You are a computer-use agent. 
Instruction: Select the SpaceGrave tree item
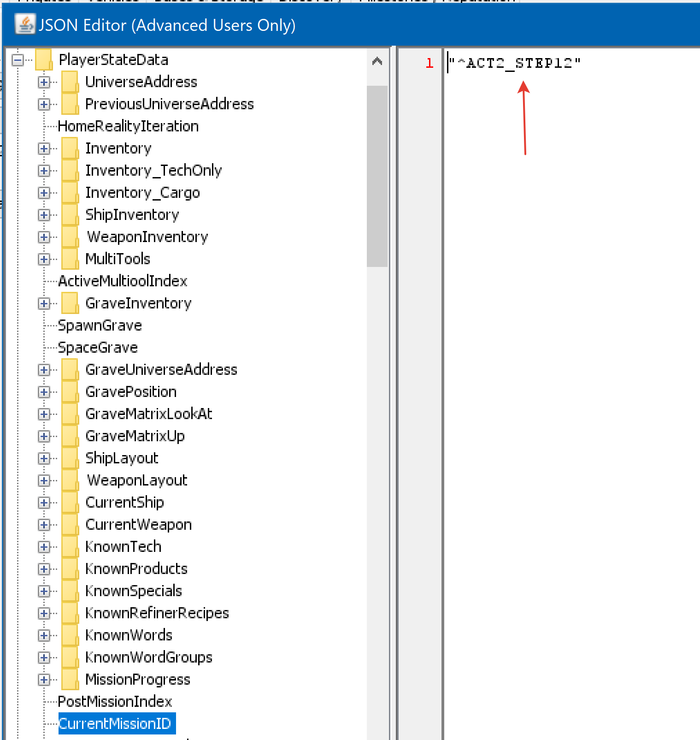pos(98,348)
